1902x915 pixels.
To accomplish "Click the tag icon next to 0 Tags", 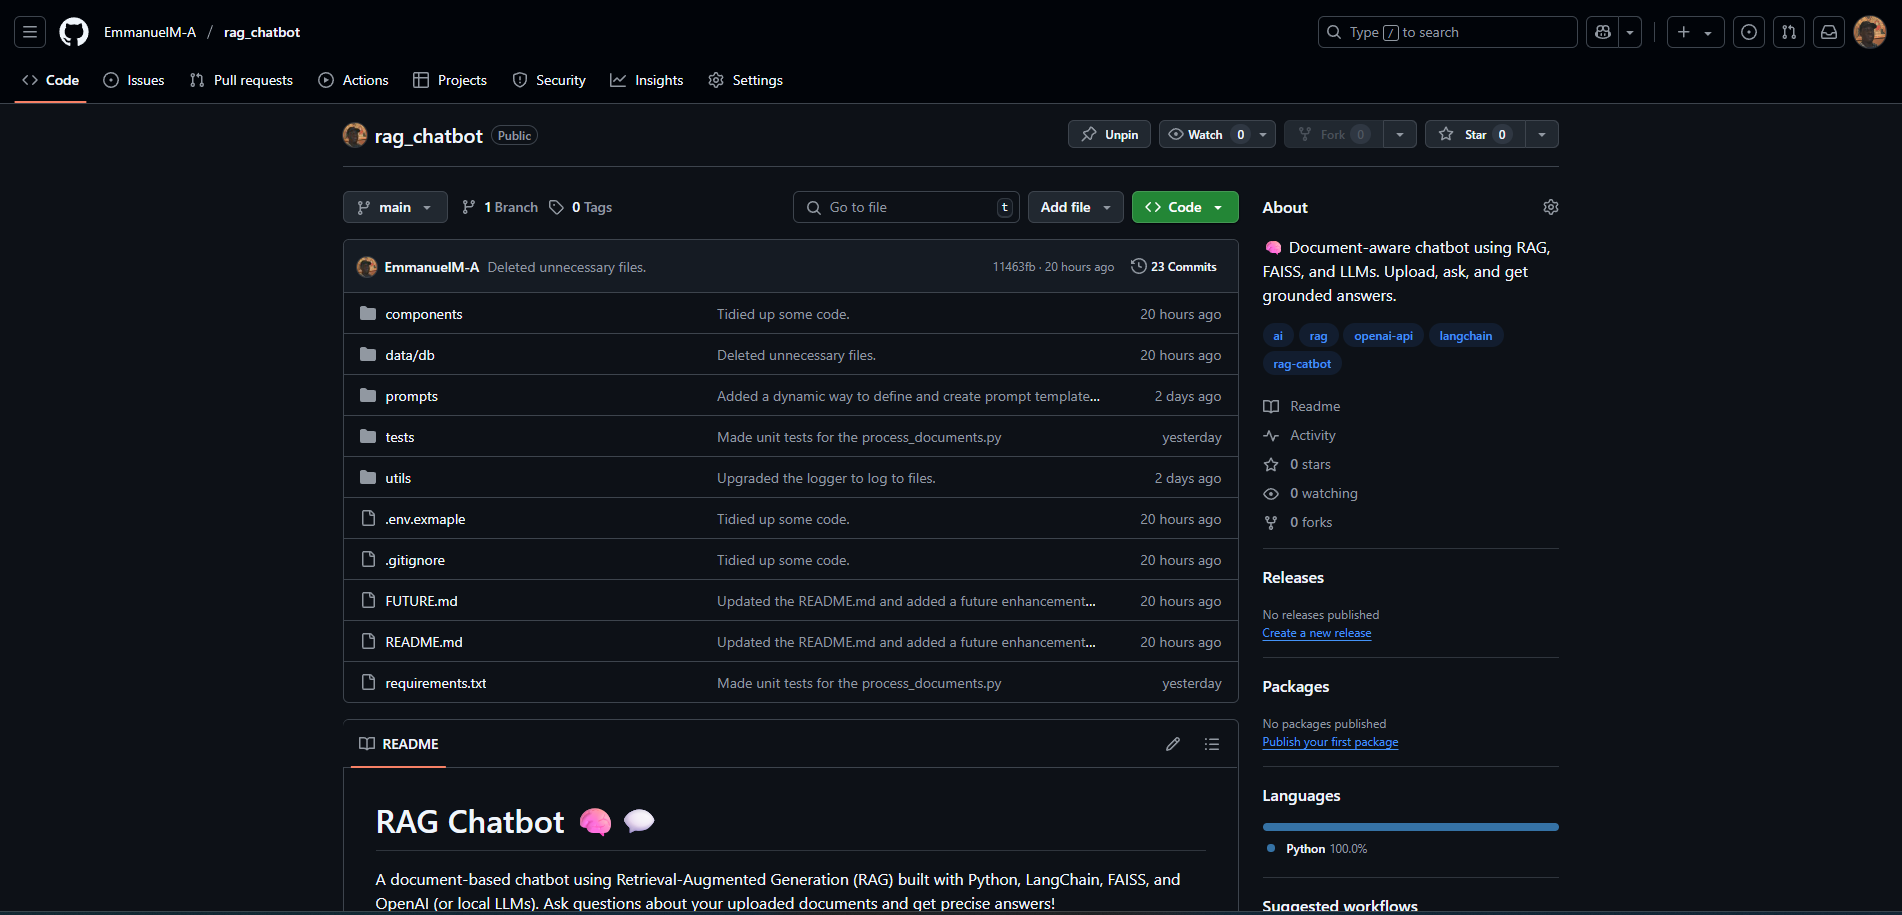I will [556, 207].
